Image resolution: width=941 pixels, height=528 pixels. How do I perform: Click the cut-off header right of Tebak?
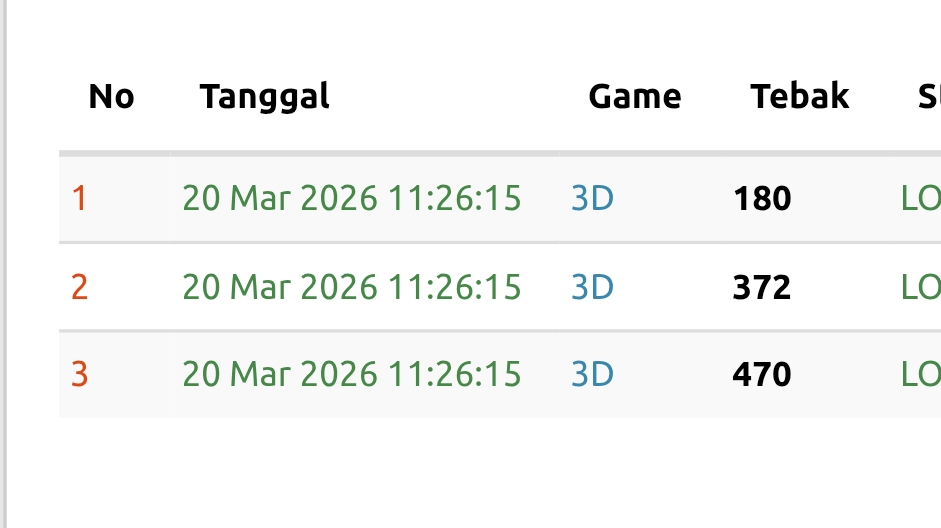928,97
